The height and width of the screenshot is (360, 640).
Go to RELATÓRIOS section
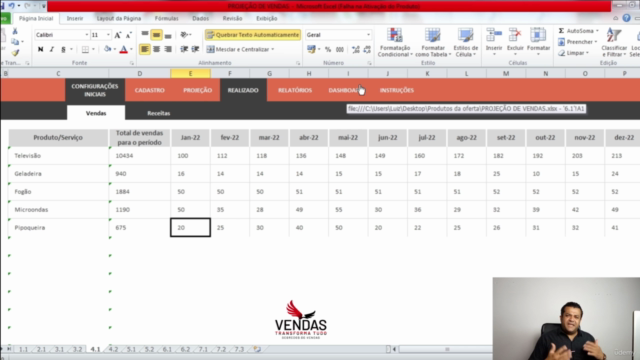[295, 90]
